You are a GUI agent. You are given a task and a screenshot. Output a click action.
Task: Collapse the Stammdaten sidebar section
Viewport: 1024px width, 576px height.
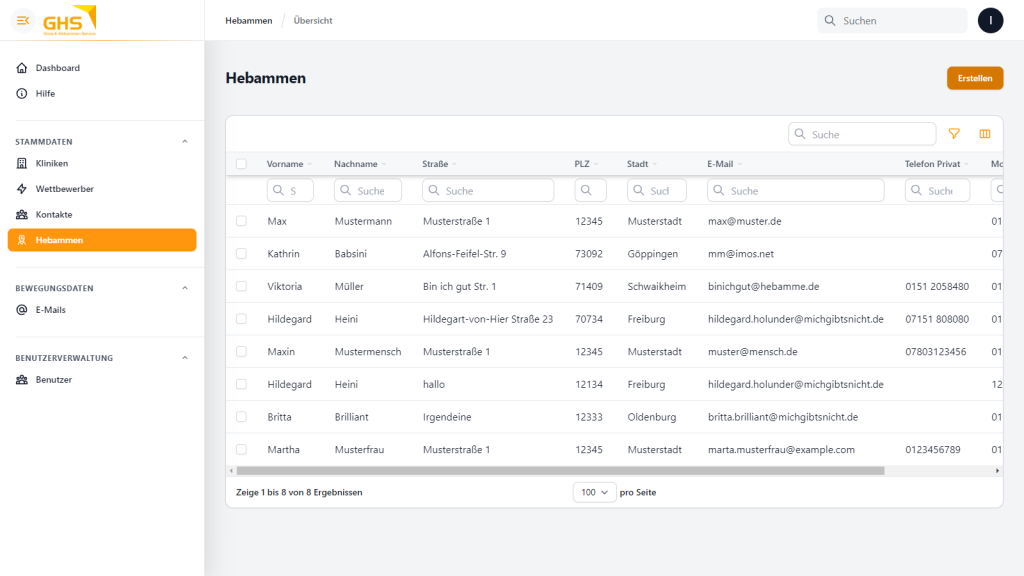(x=185, y=142)
